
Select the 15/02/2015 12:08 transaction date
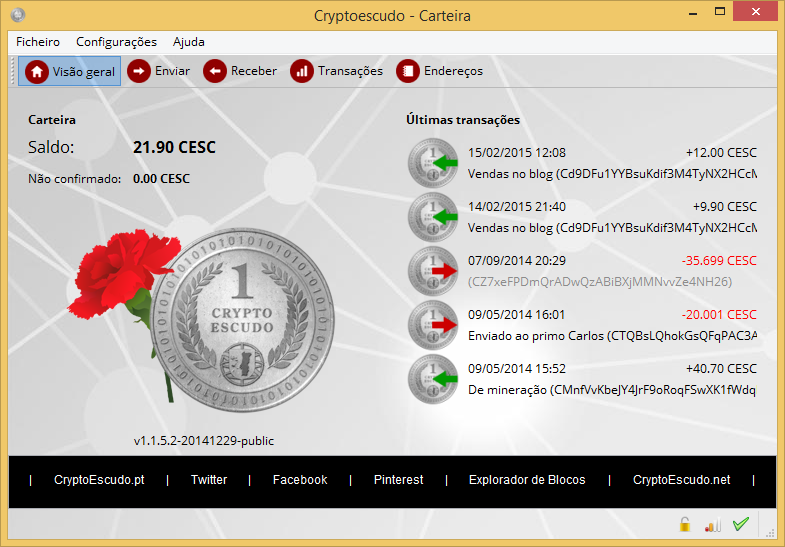coord(517,153)
